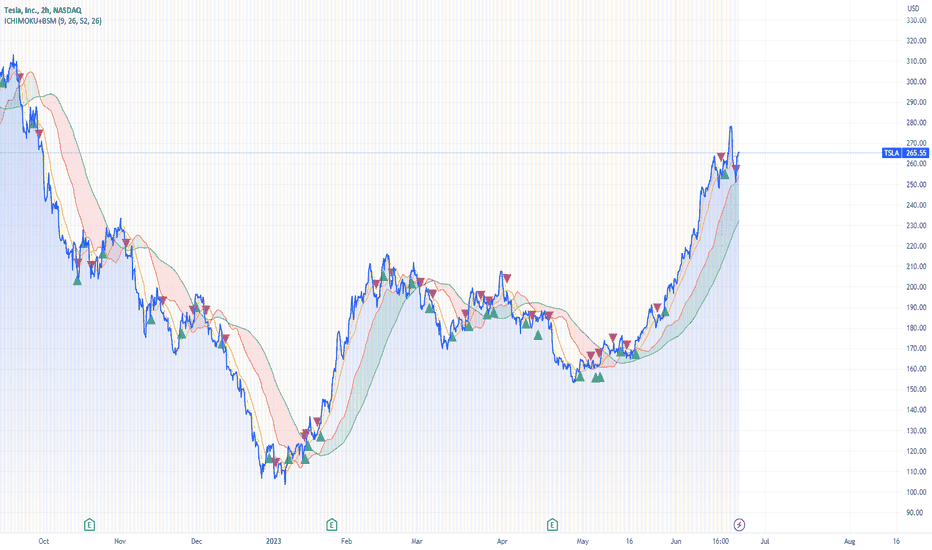This screenshot has width=932, height=550.
Task: Click the 280.00 price axis label
Action: 916,122
